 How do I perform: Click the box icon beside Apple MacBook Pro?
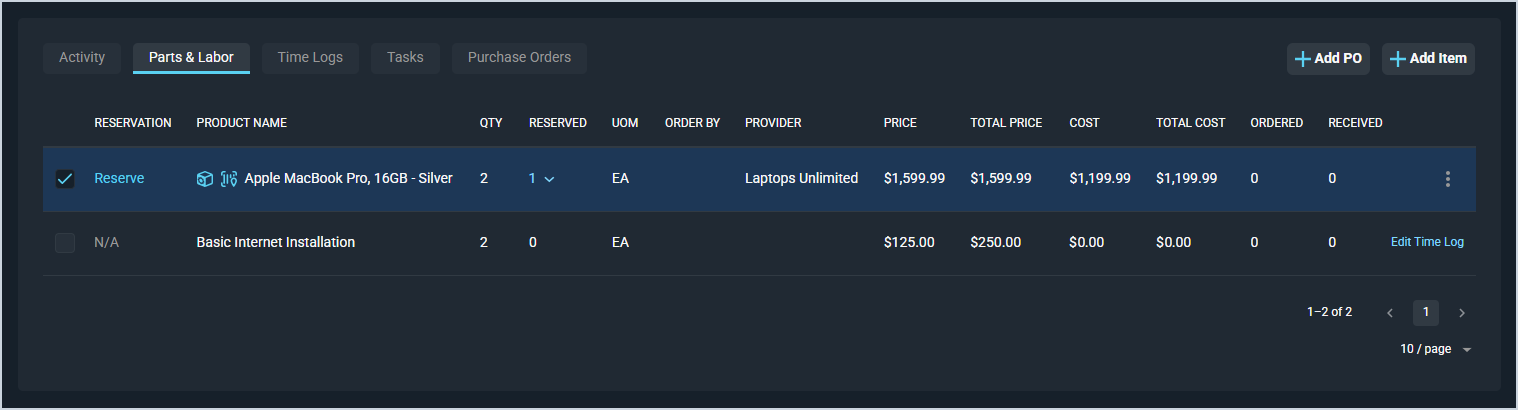204,179
